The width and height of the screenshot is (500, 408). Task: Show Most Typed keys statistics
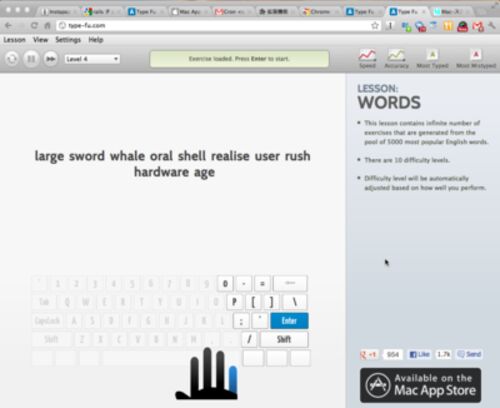(x=432, y=59)
